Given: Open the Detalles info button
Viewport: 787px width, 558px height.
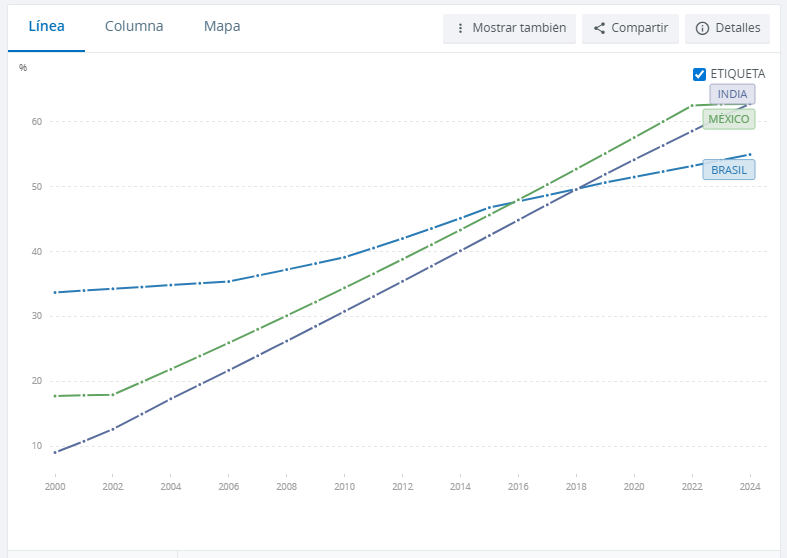Looking at the screenshot, I should tap(727, 28).
